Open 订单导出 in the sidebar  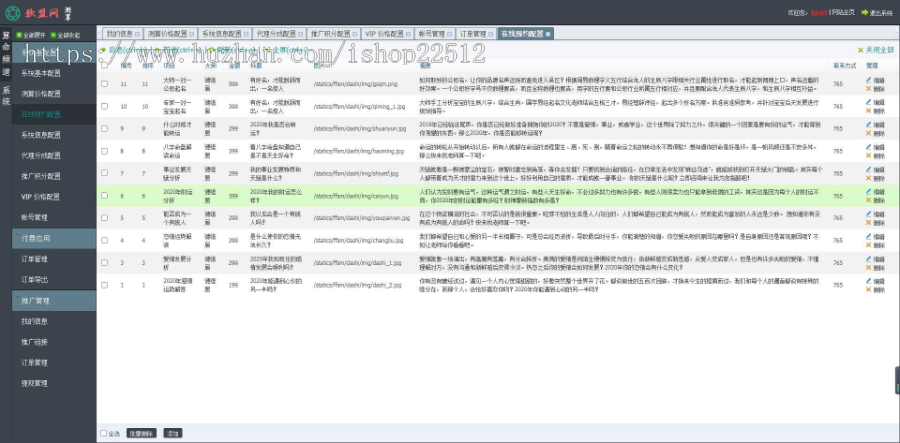(x=34, y=279)
